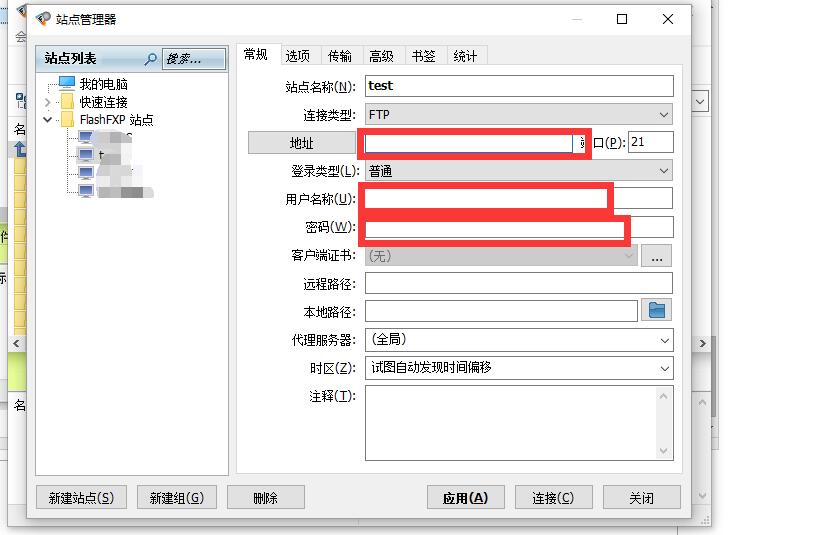Click the search magnifier icon in site list
Viewport: 813px width, 535px height.
[x=150, y=59]
